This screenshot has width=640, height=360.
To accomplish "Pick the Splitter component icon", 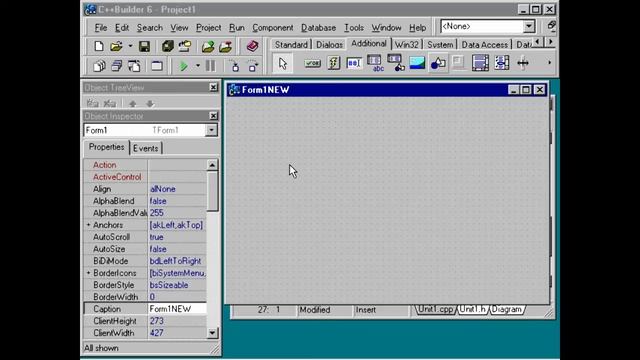I will pos(523,63).
